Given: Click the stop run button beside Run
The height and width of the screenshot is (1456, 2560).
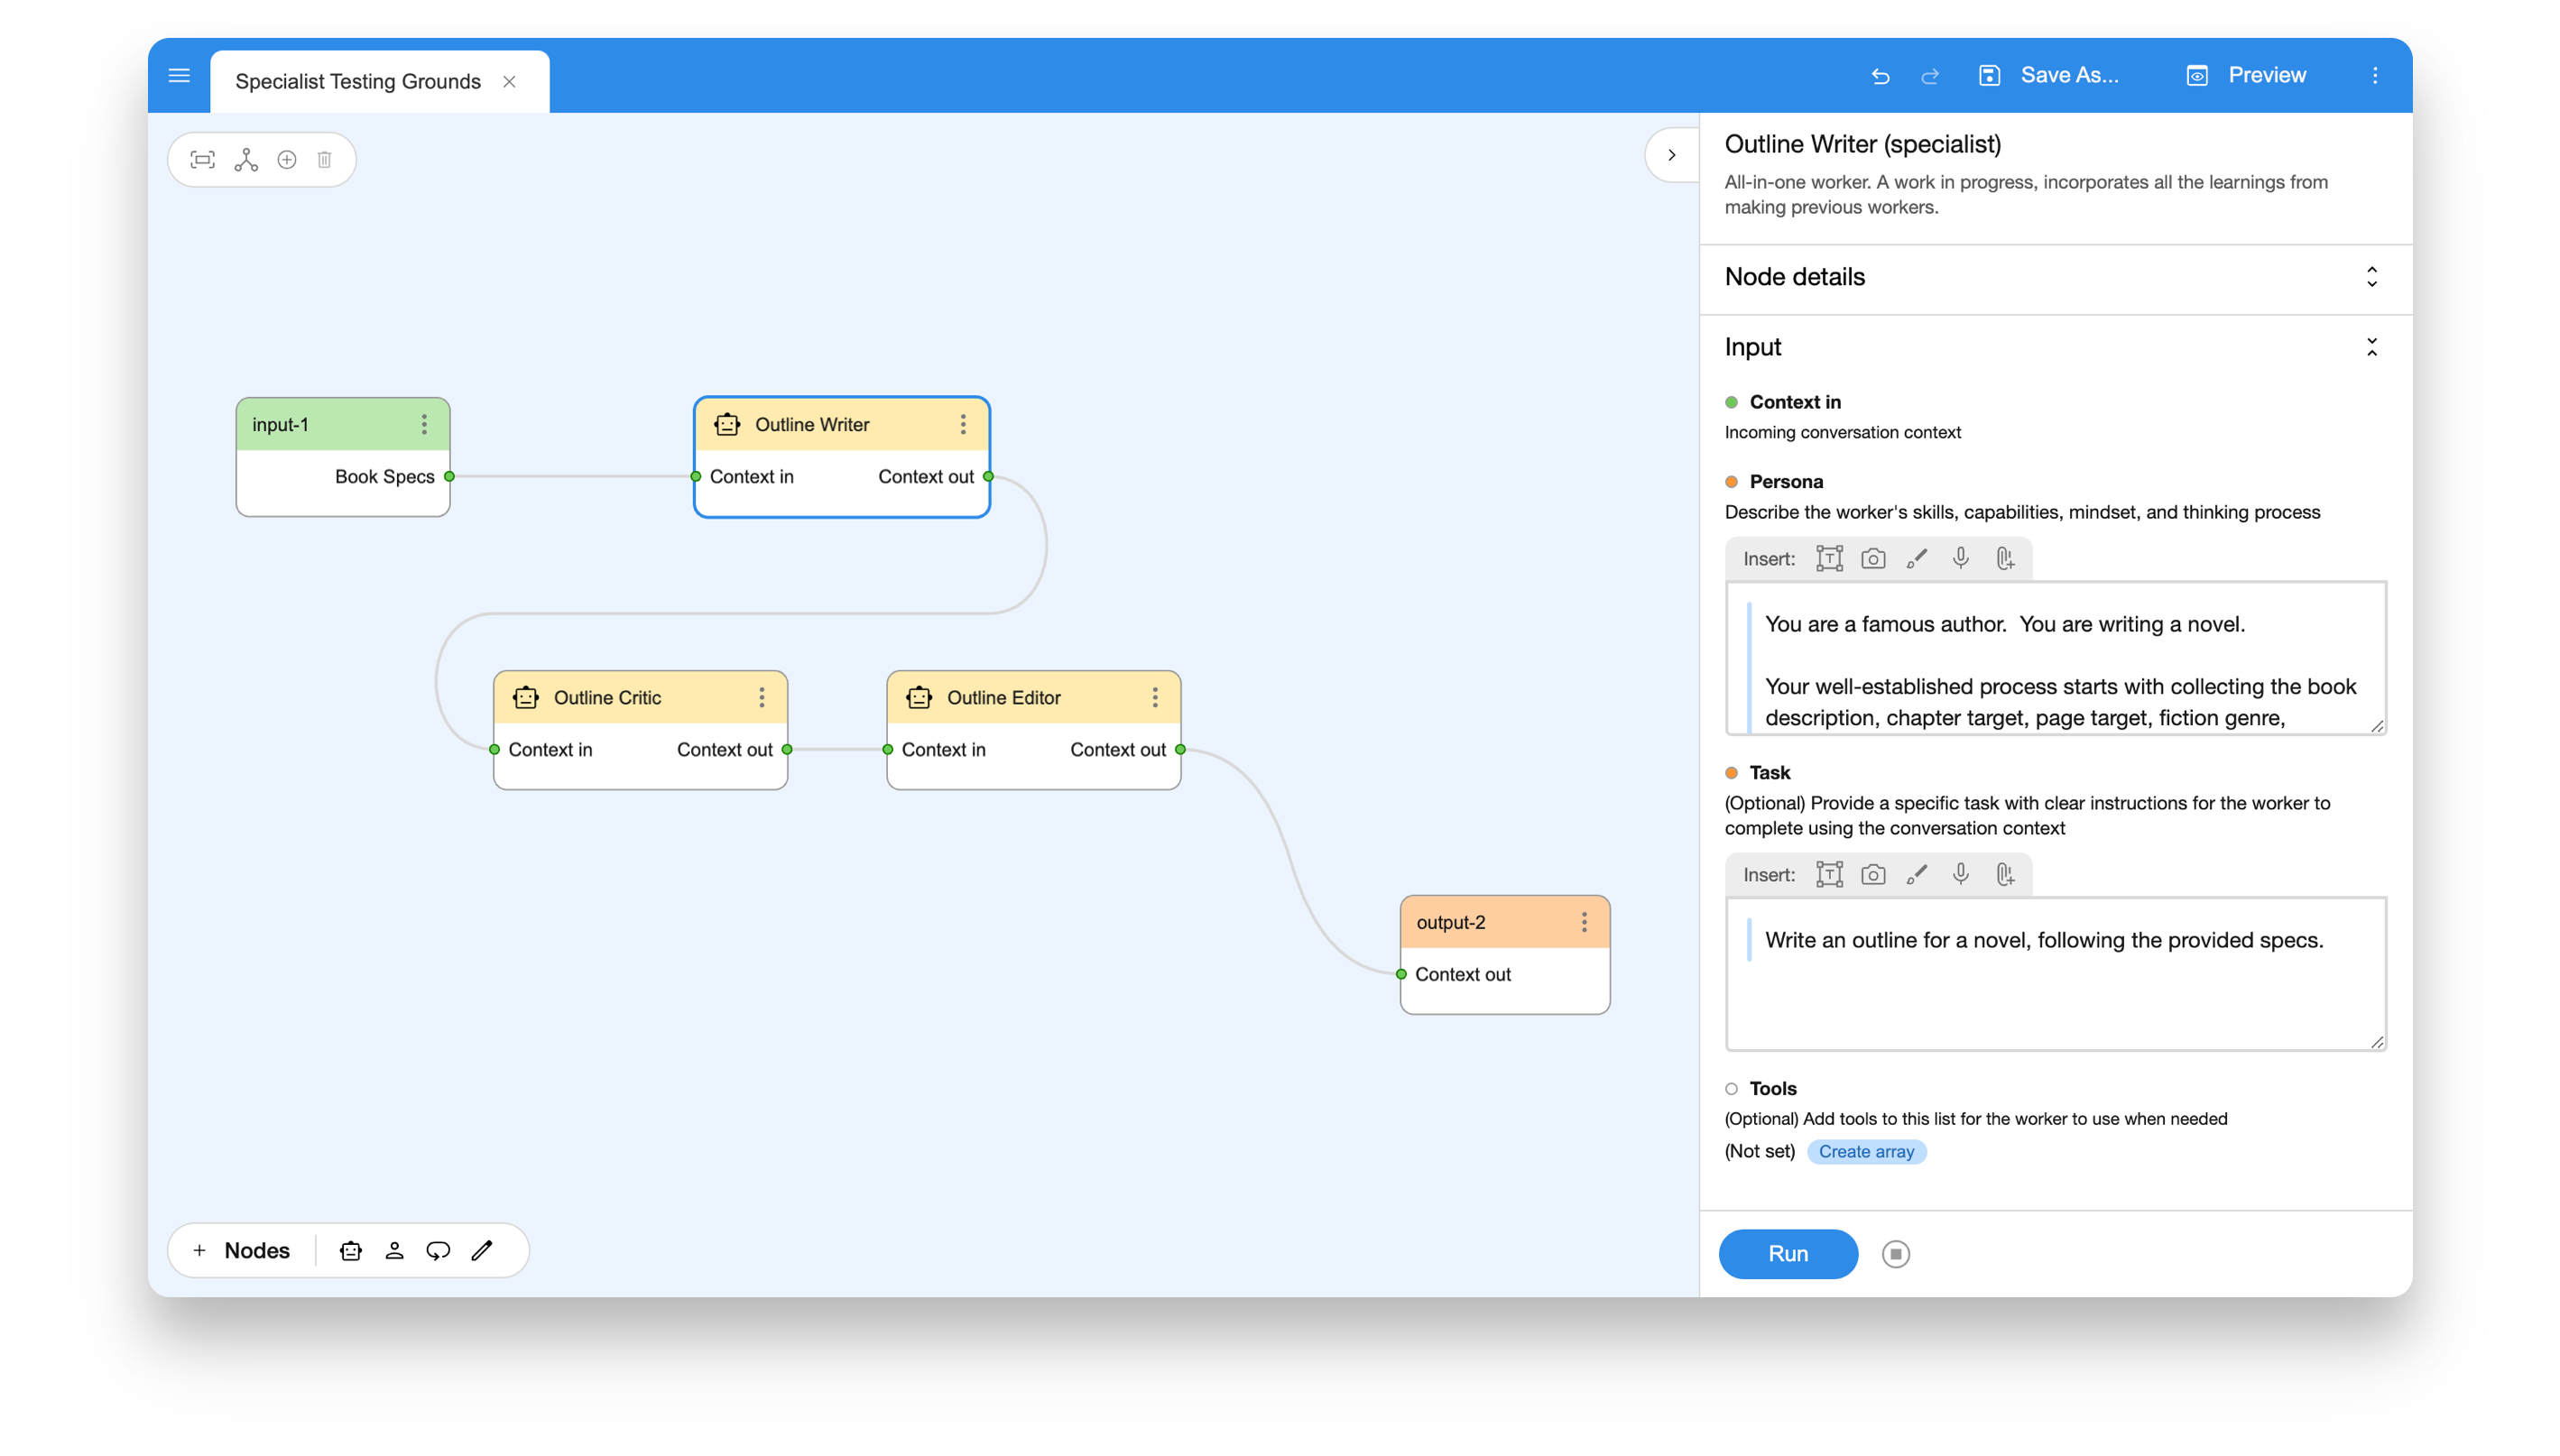Looking at the screenshot, I should tap(1895, 1254).
